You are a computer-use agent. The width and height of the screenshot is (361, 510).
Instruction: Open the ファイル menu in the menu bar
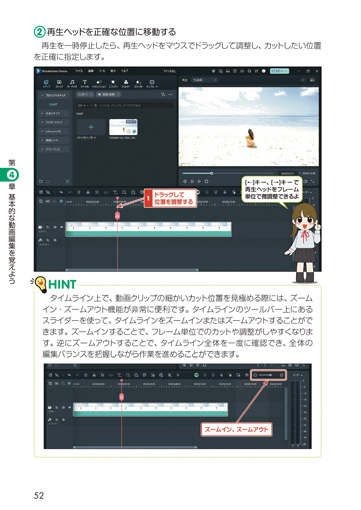(79, 71)
